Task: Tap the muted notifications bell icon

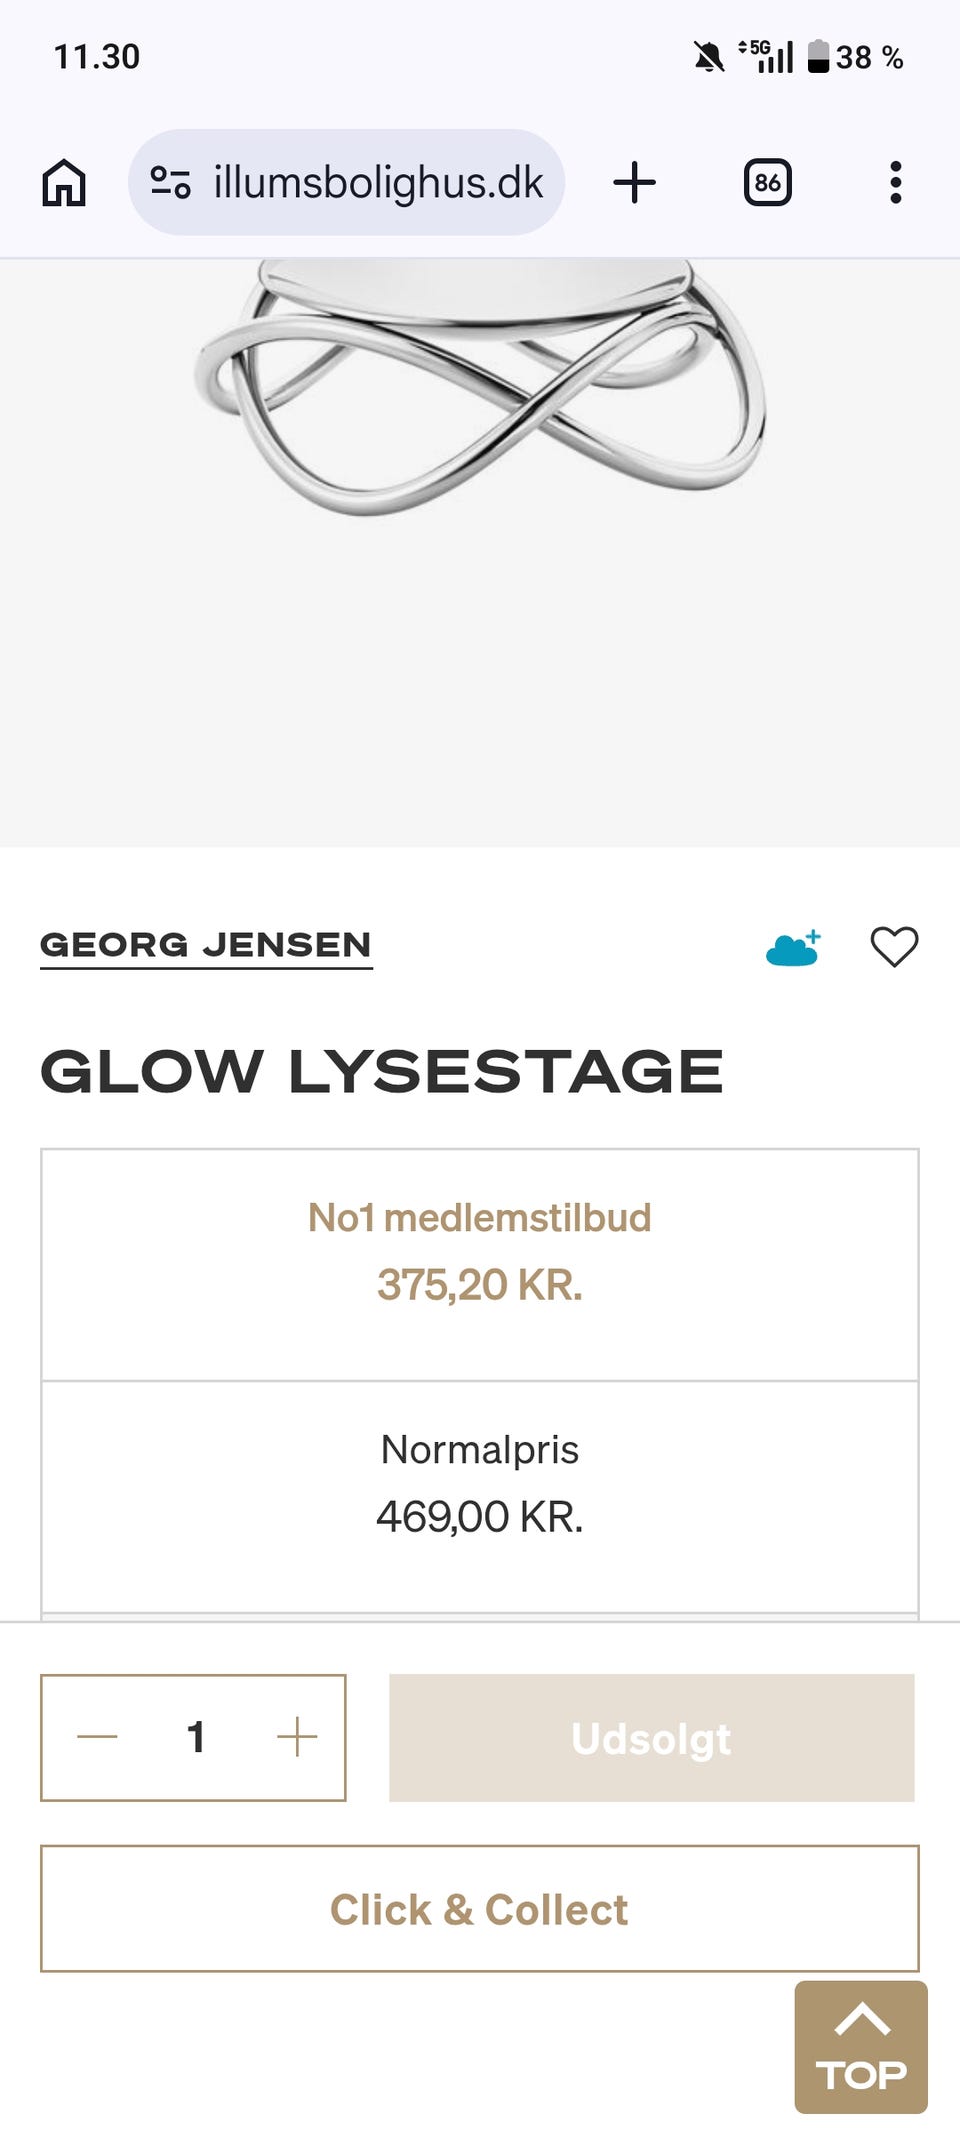Action: tap(709, 57)
